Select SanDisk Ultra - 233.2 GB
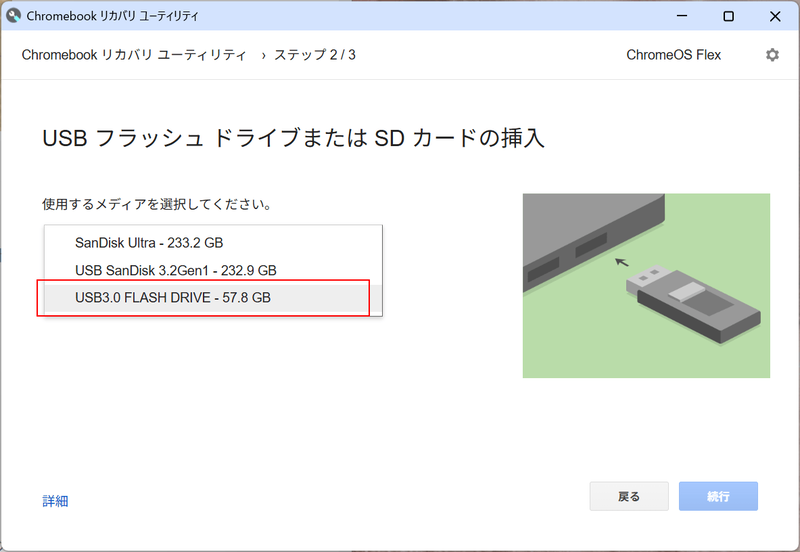Image resolution: width=800 pixels, height=552 pixels. pyautogui.click(x=213, y=243)
